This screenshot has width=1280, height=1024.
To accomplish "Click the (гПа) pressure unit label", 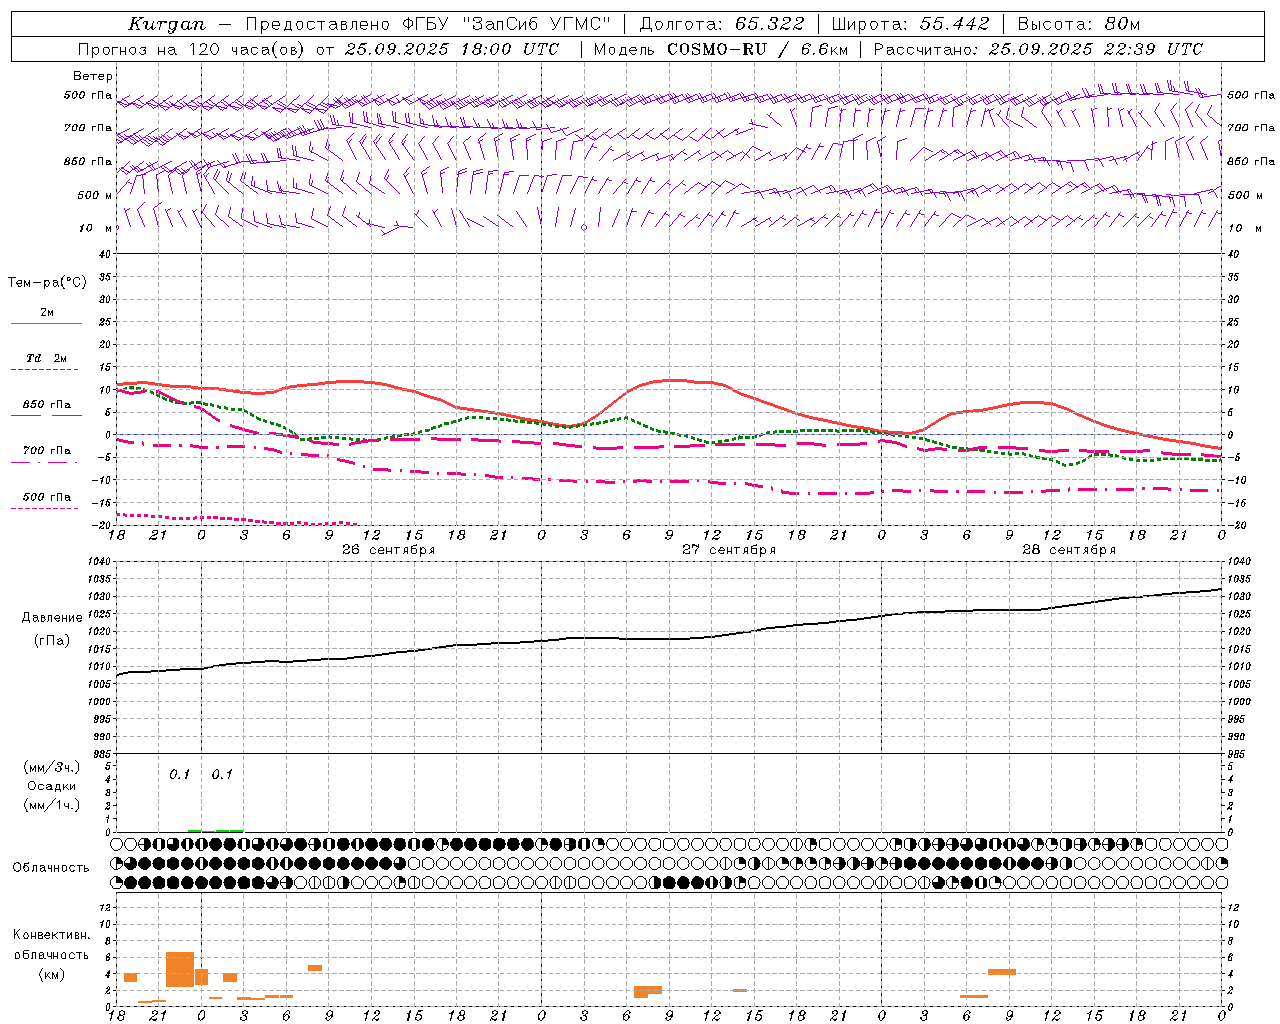I will 52,641.
